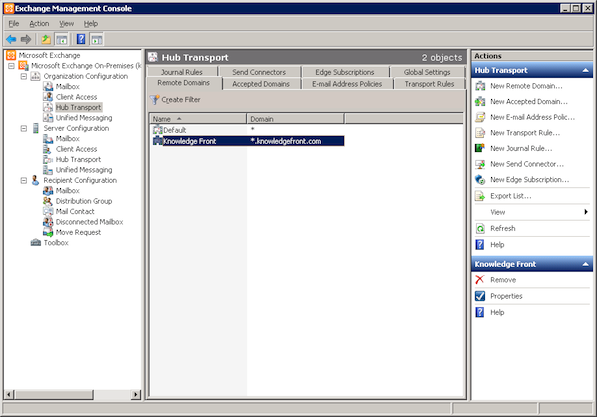Sort by the Name column header
The image size is (597, 417).
(x=198, y=119)
